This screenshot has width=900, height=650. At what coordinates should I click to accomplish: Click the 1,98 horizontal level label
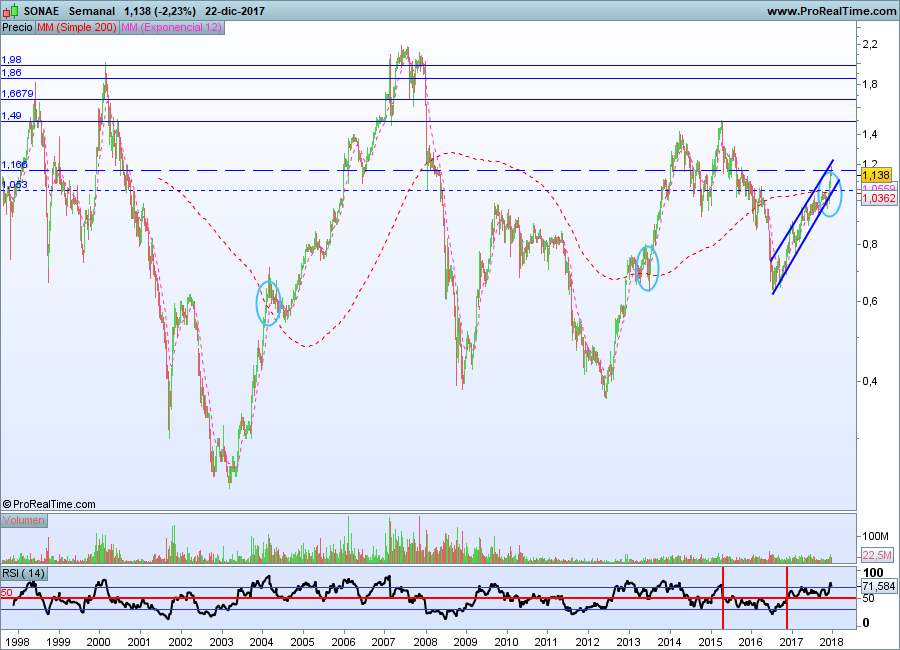point(11,60)
